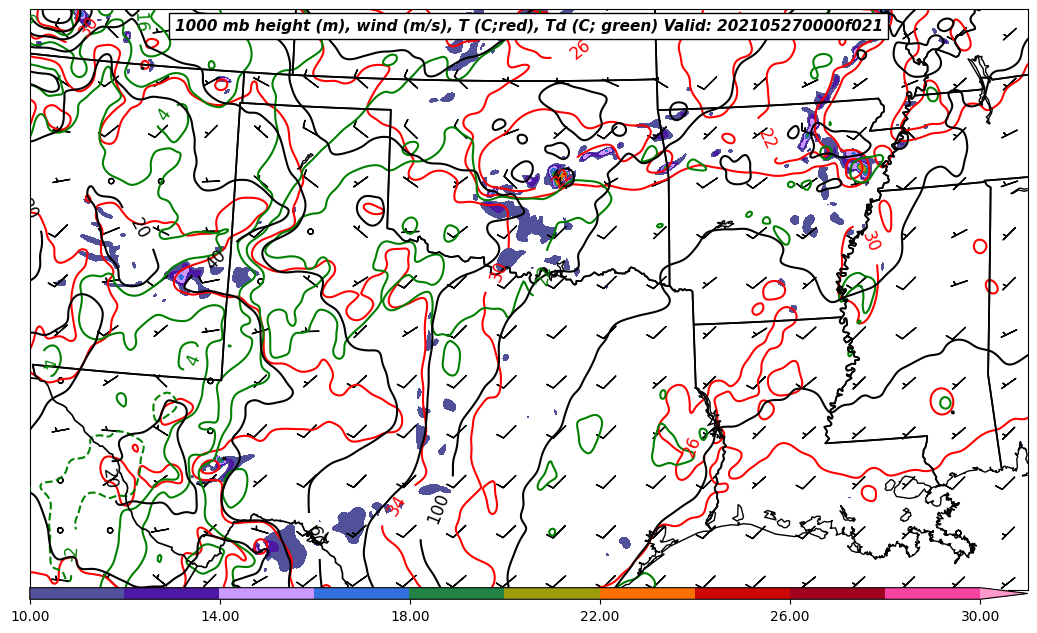This screenshot has width=1037, height=633.
Task: Click the 14.00 colorbar tick label
Action: coord(220,616)
